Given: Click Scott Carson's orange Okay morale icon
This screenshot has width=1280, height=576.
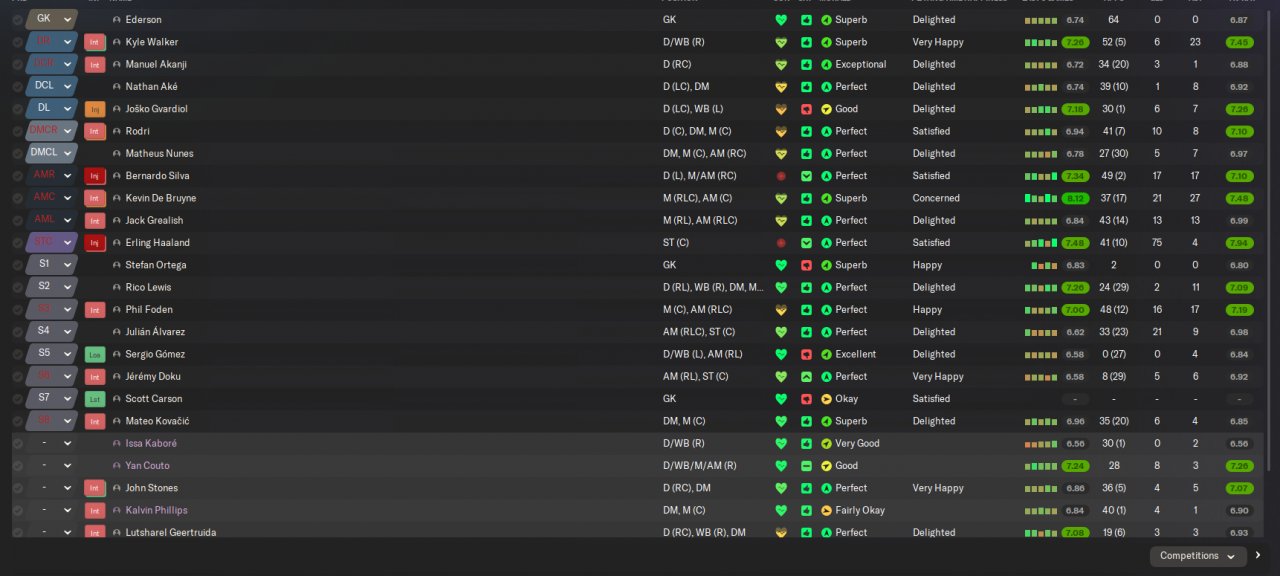Looking at the screenshot, I should (826, 399).
